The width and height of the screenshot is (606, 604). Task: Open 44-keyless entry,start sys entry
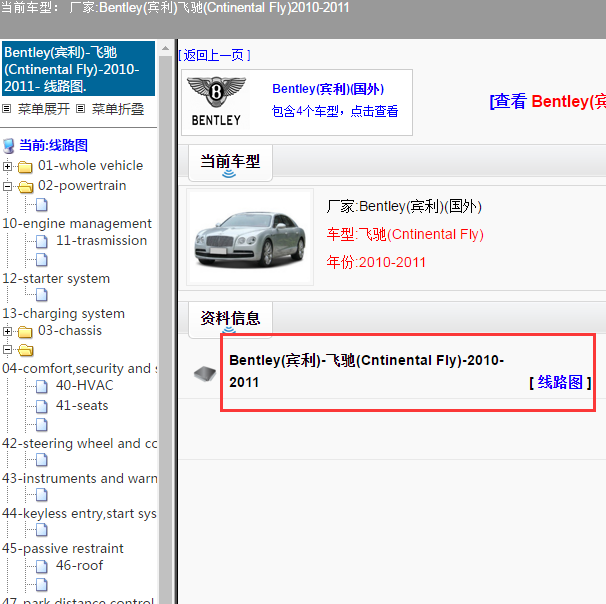[x=79, y=514]
